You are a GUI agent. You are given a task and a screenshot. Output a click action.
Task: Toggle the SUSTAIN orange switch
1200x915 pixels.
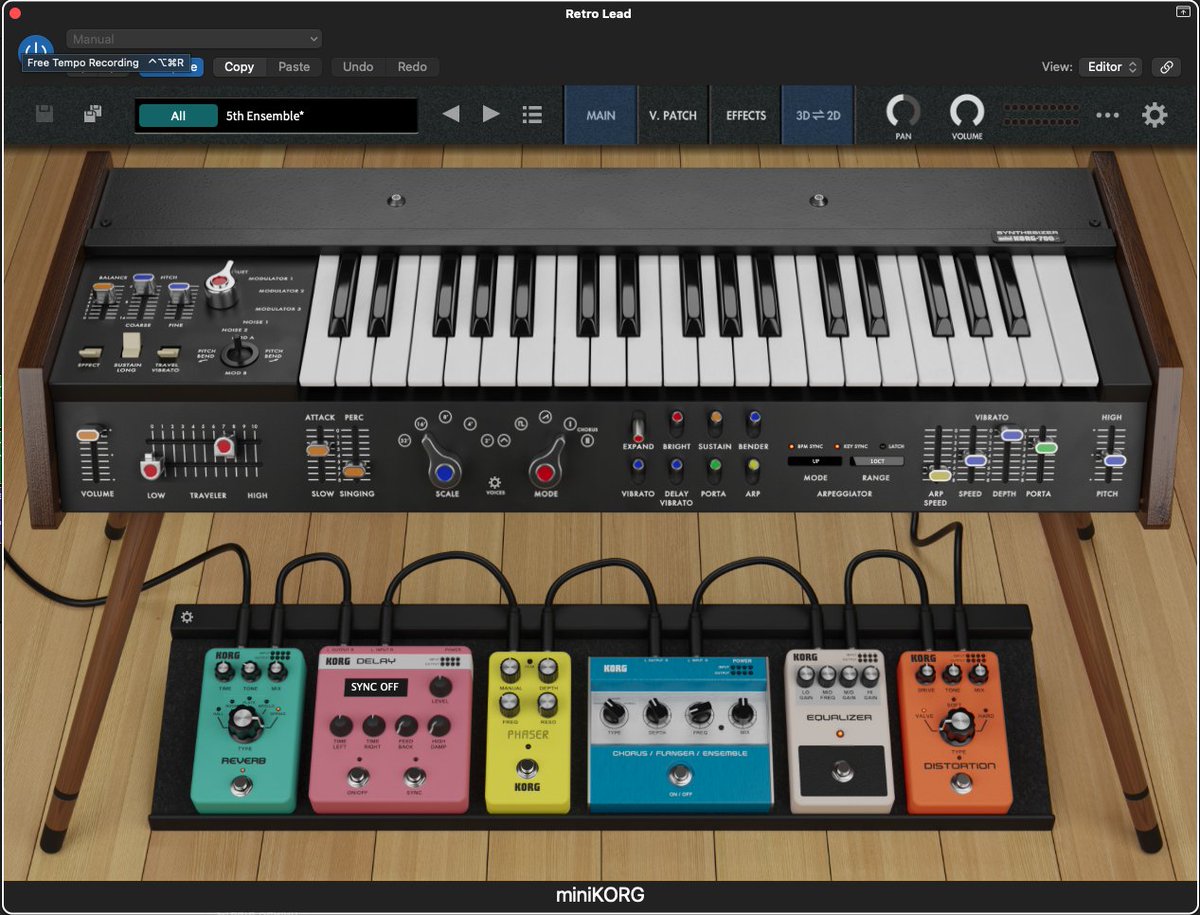click(715, 422)
